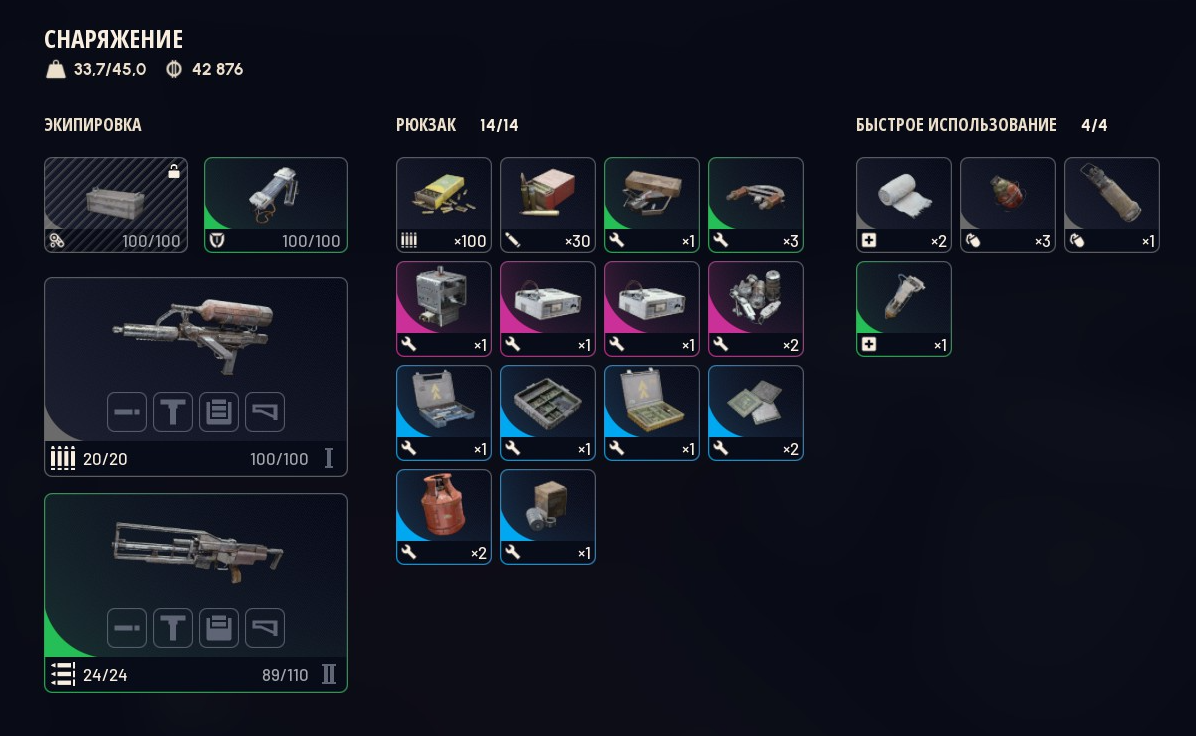The height and width of the screenshot is (736, 1196).
Task: Select the second weapon with 24/24 ammo
Action: pyautogui.click(x=196, y=593)
